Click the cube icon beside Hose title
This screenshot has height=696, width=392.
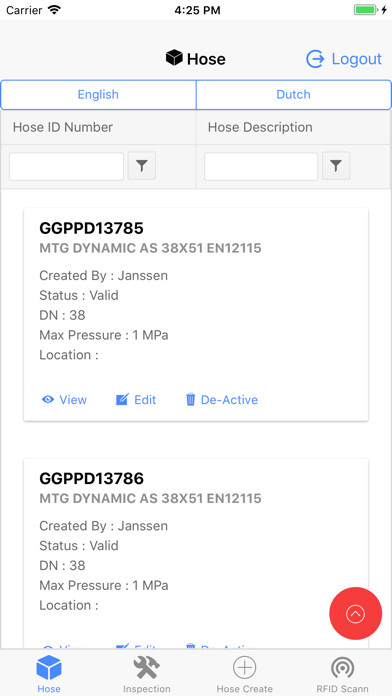(x=174, y=58)
